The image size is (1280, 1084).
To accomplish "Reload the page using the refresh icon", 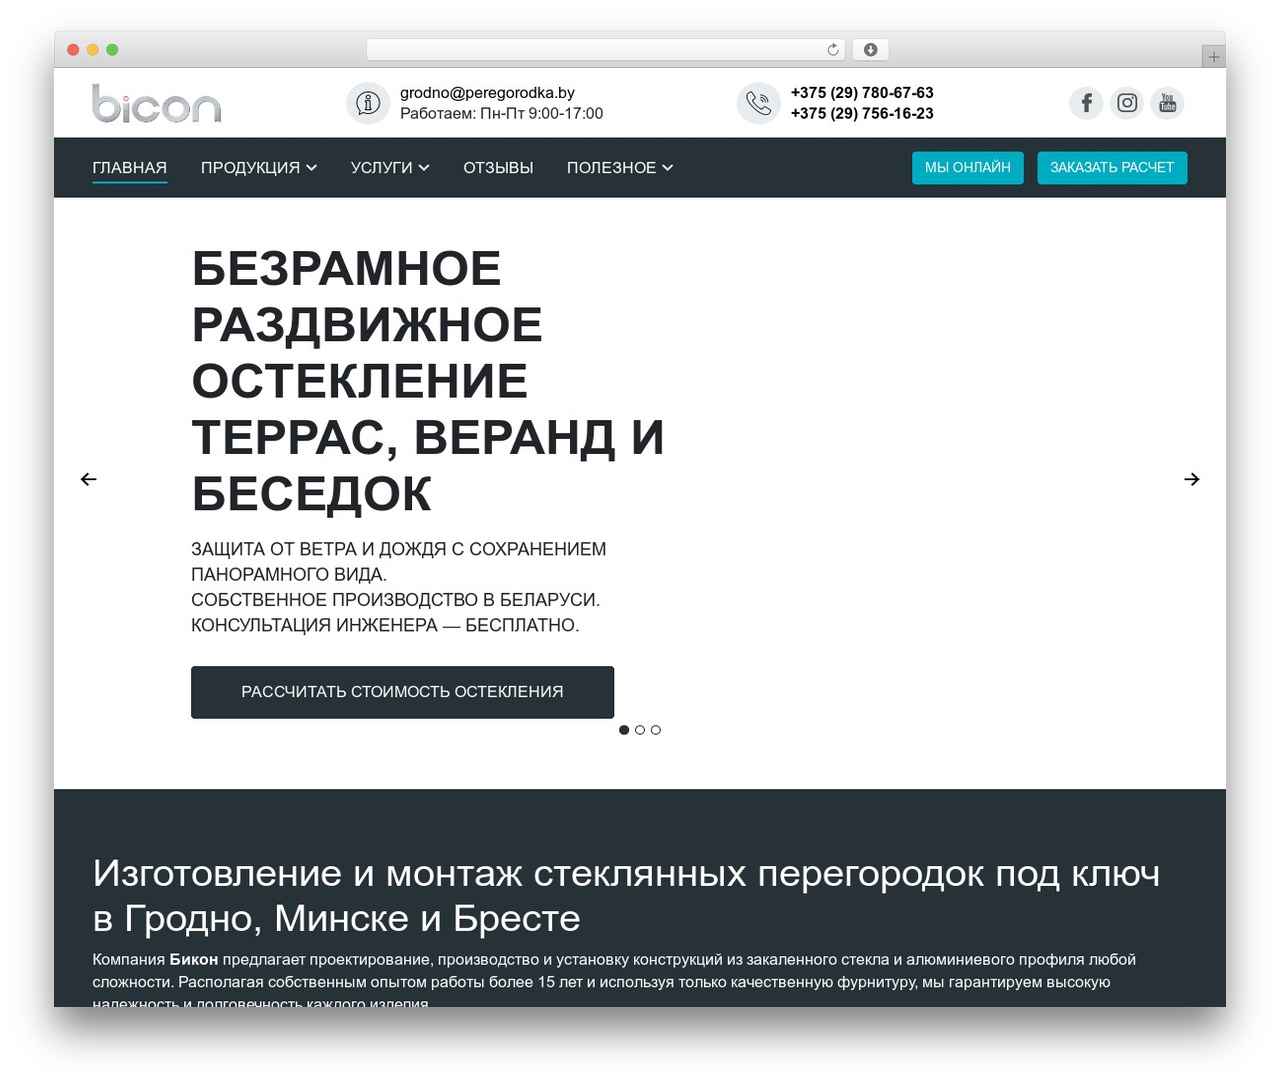I will pos(833,50).
